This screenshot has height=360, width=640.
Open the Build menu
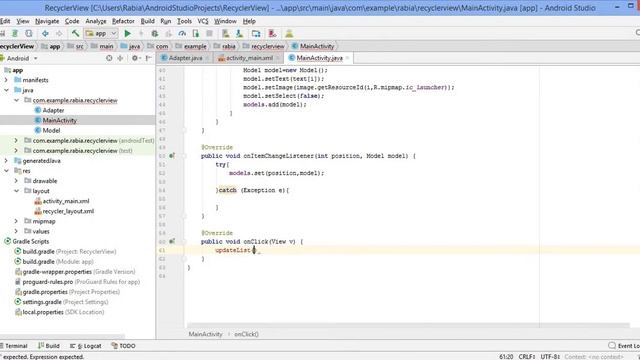pyautogui.click(x=147, y=21)
